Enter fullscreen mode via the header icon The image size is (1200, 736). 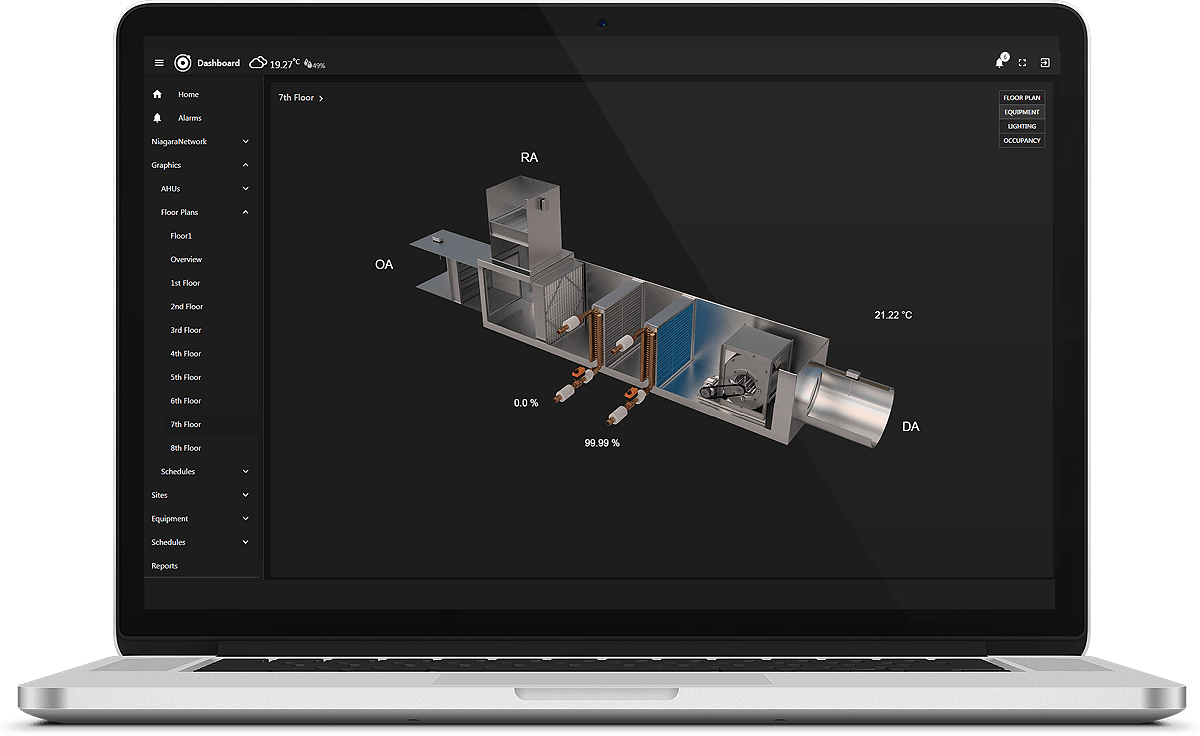point(1022,63)
